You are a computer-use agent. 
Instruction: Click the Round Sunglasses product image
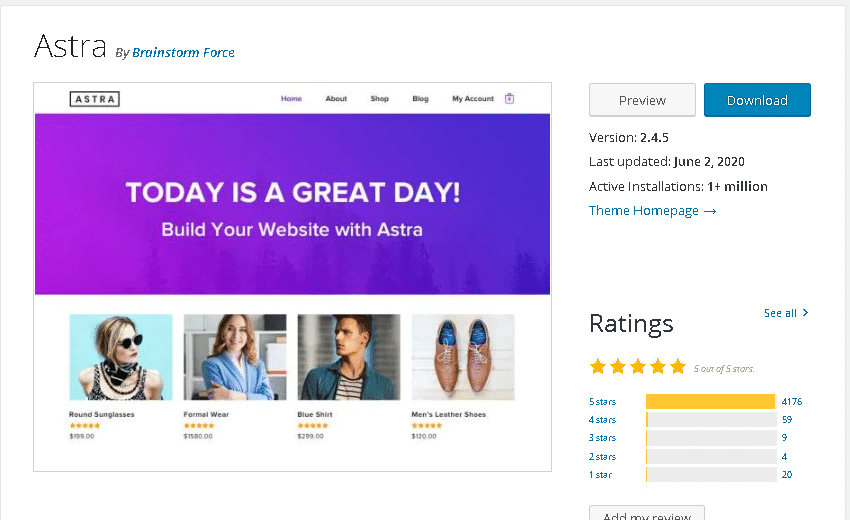(121, 357)
